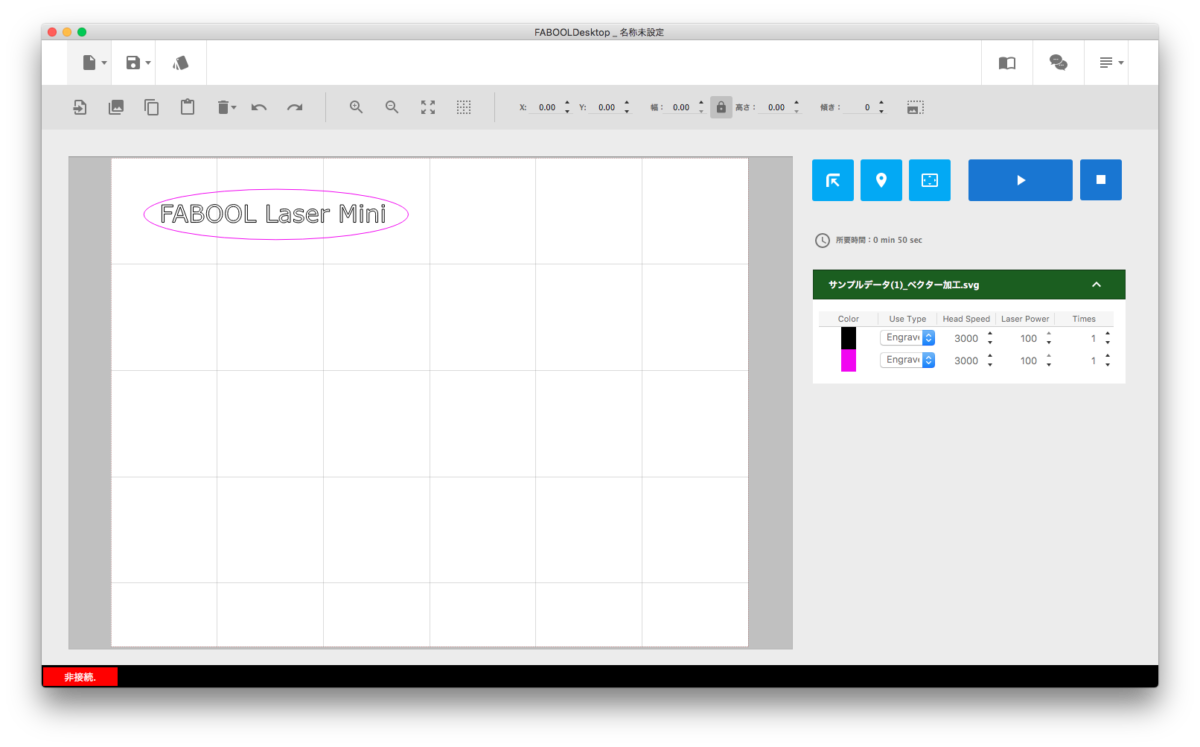Screen dimensions: 1200x747
Task: Click the 幅 width input field
Action: point(679,107)
